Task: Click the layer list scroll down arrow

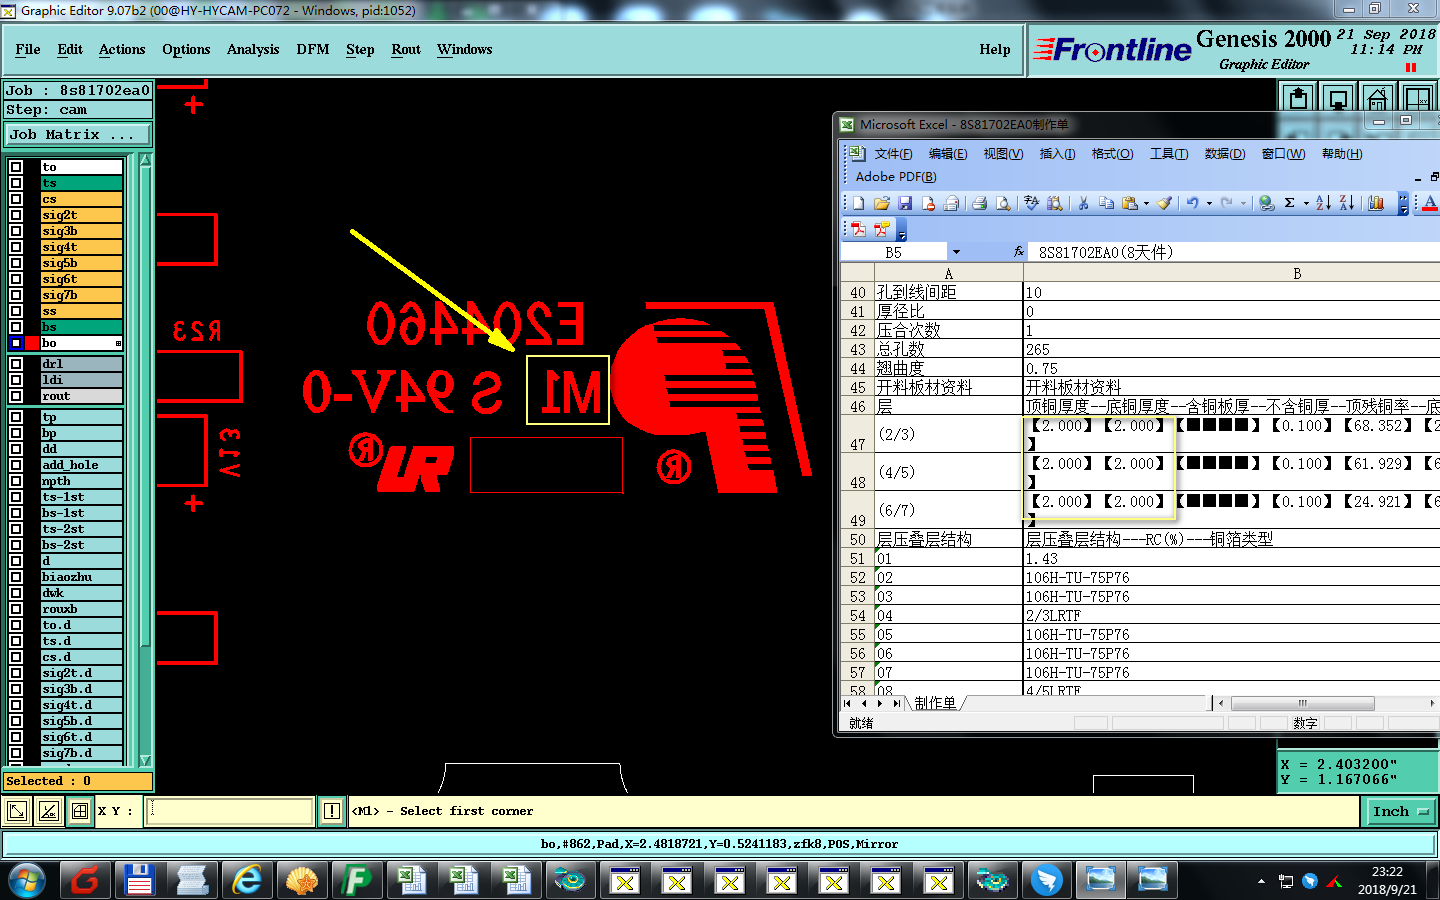Action: coord(145,760)
